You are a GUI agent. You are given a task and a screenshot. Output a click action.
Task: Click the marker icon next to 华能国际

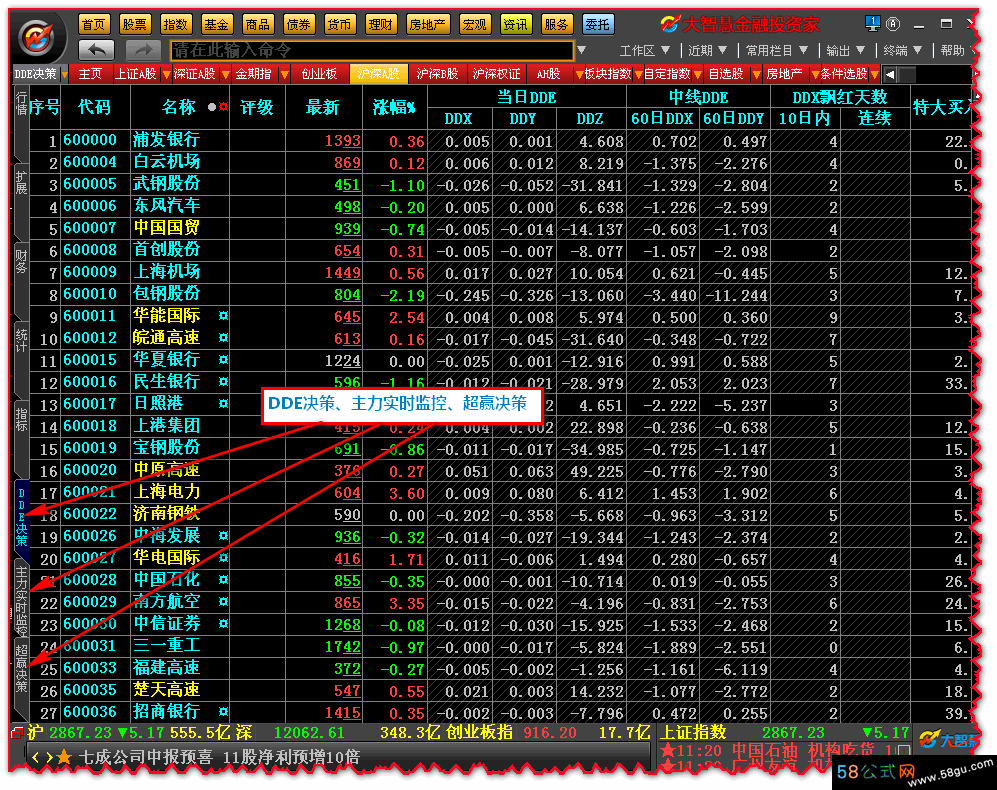[223, 316]
